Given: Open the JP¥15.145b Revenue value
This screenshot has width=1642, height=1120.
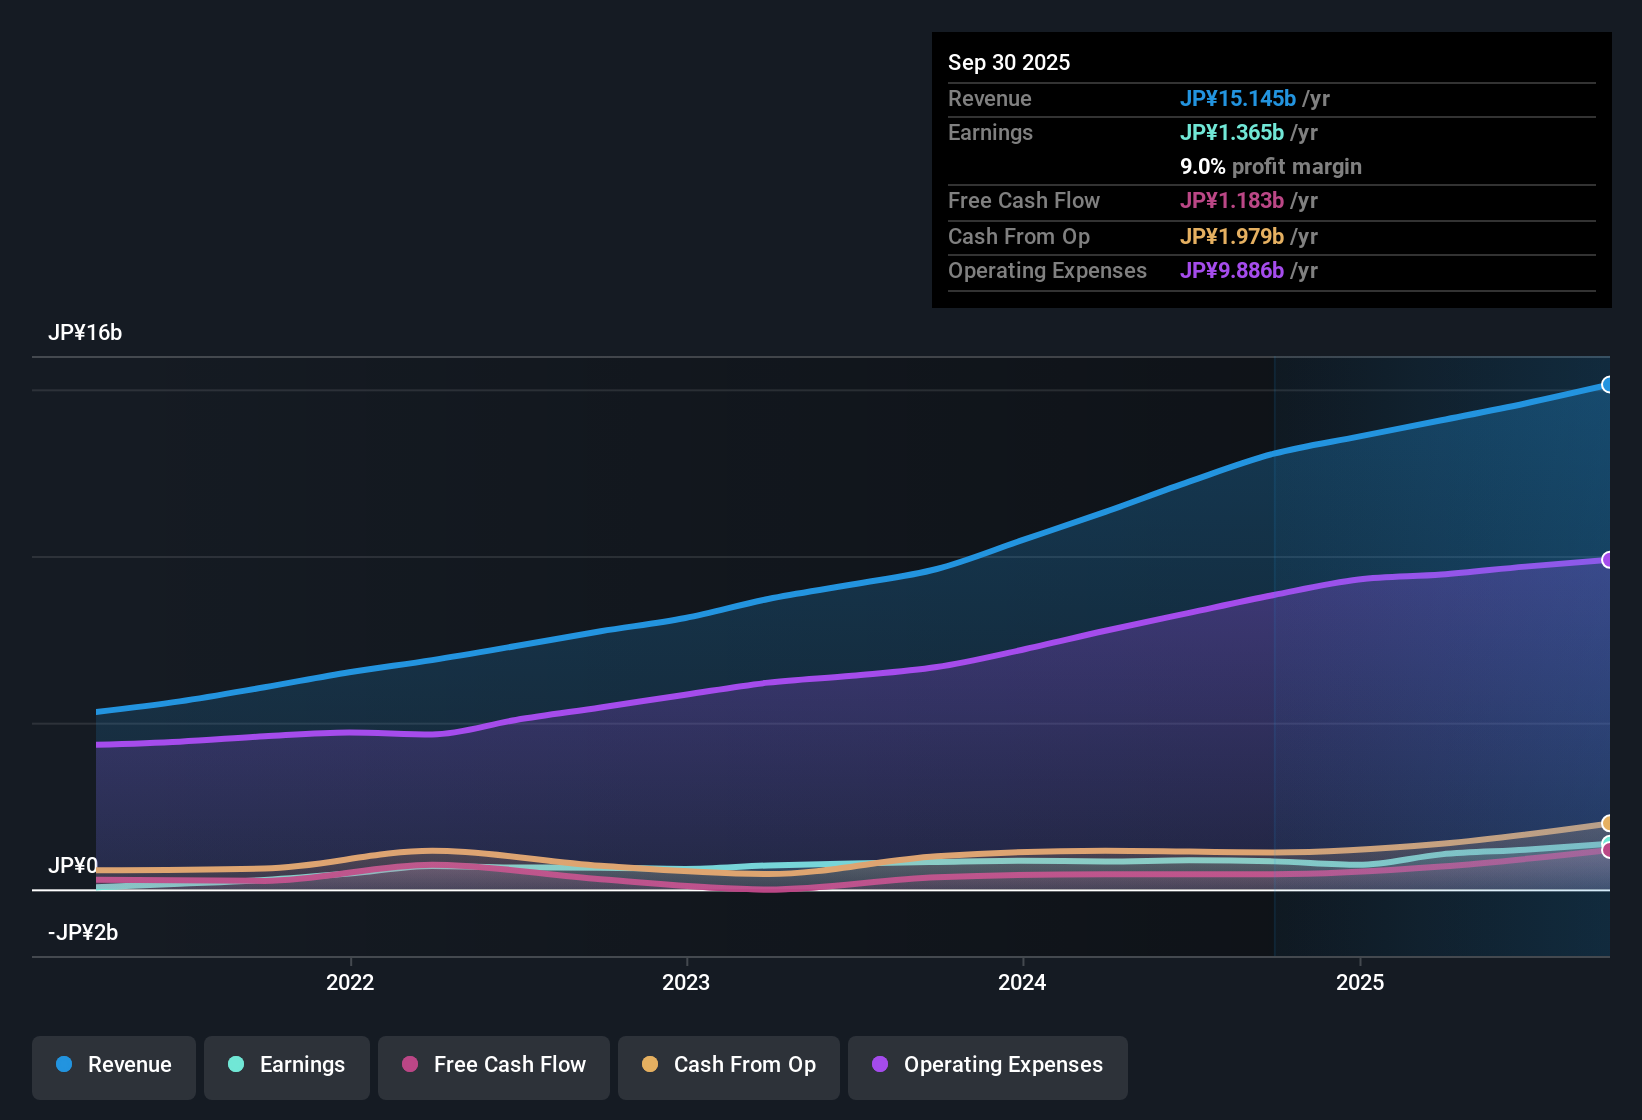Looking at the screenshot, I should 1239,99.
